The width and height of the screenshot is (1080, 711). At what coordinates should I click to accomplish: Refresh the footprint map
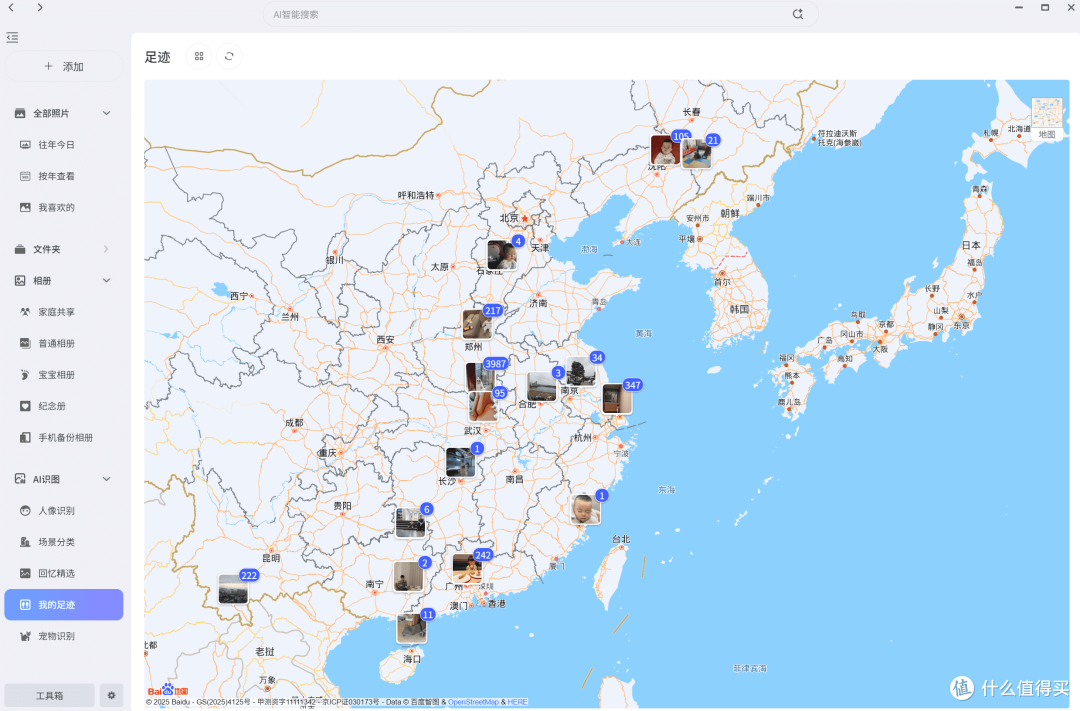(x=229, y=56)
